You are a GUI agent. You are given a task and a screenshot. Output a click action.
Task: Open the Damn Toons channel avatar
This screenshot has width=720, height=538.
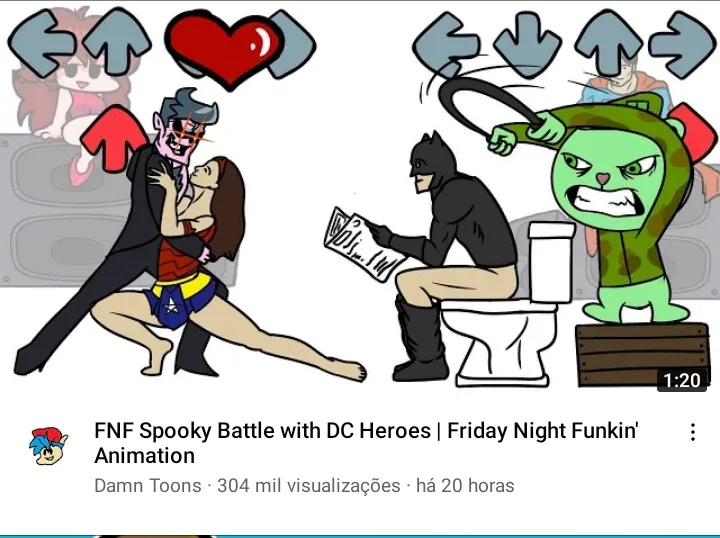pyautogui.click(x=49, y=446)
